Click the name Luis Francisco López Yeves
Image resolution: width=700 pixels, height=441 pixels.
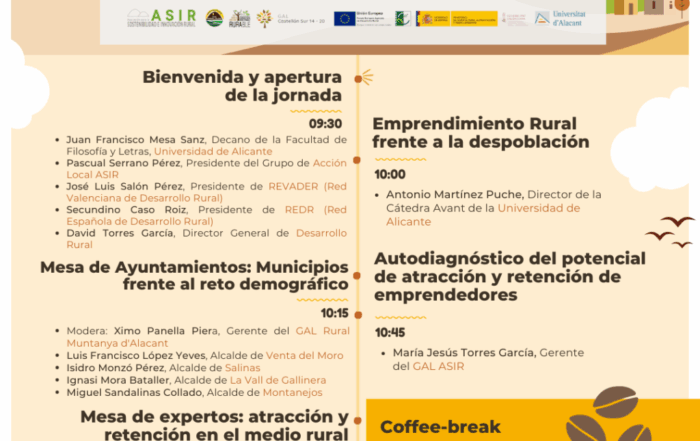[136, 356]
